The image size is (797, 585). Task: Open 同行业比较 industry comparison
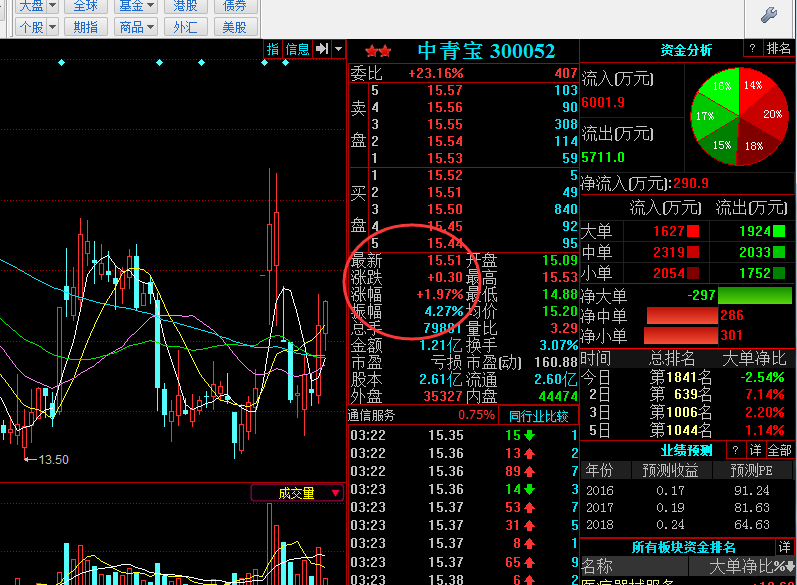[x=538, y=416]
